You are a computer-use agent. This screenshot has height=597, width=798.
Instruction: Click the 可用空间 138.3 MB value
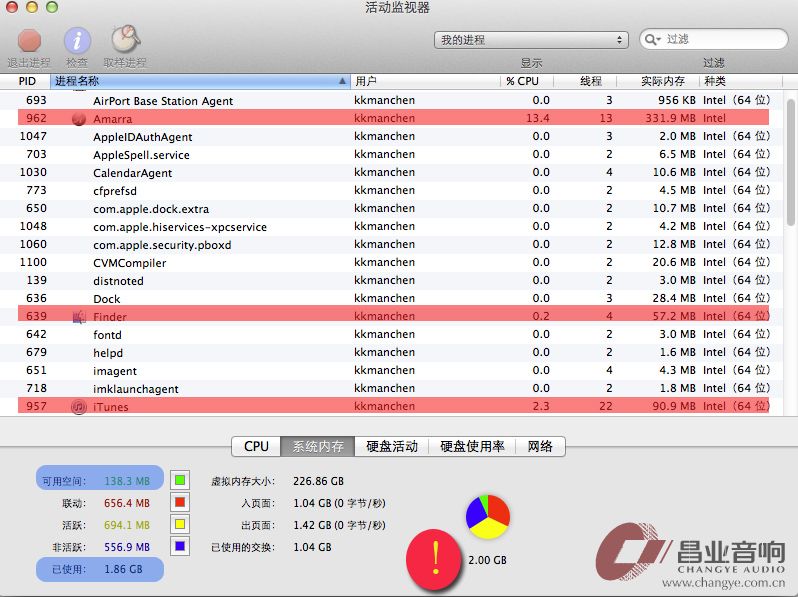point(127,481)
